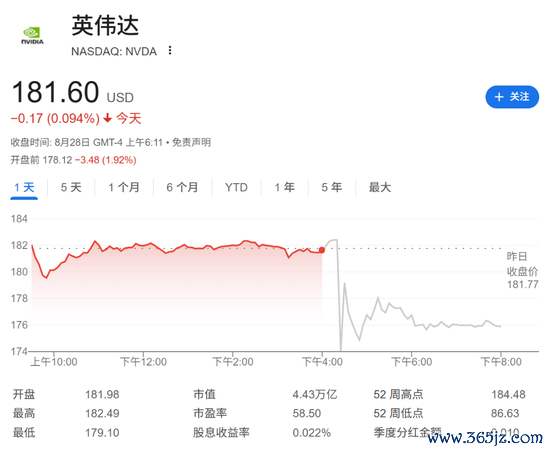Open the 免责声明 disclaimer link
This screenshot has width=550, height=453.
[x=192, y=142]
